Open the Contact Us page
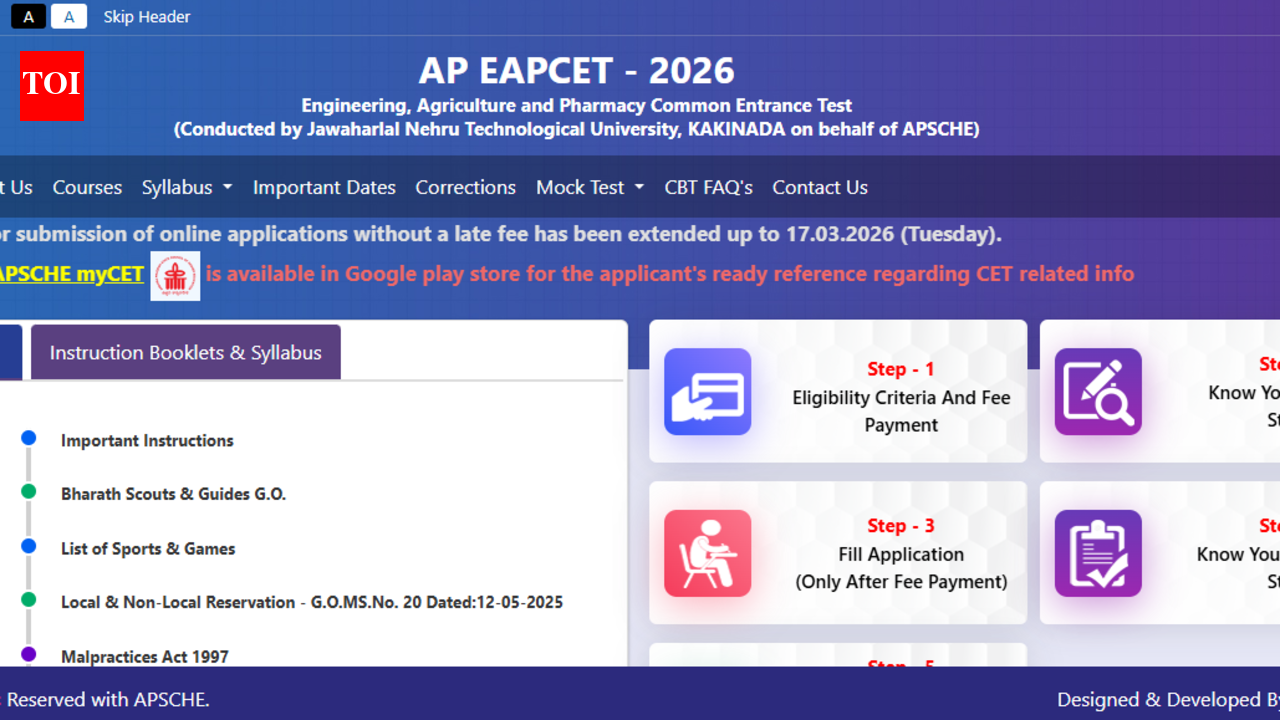The image size is (1280, 720). [x=819, y=187]
